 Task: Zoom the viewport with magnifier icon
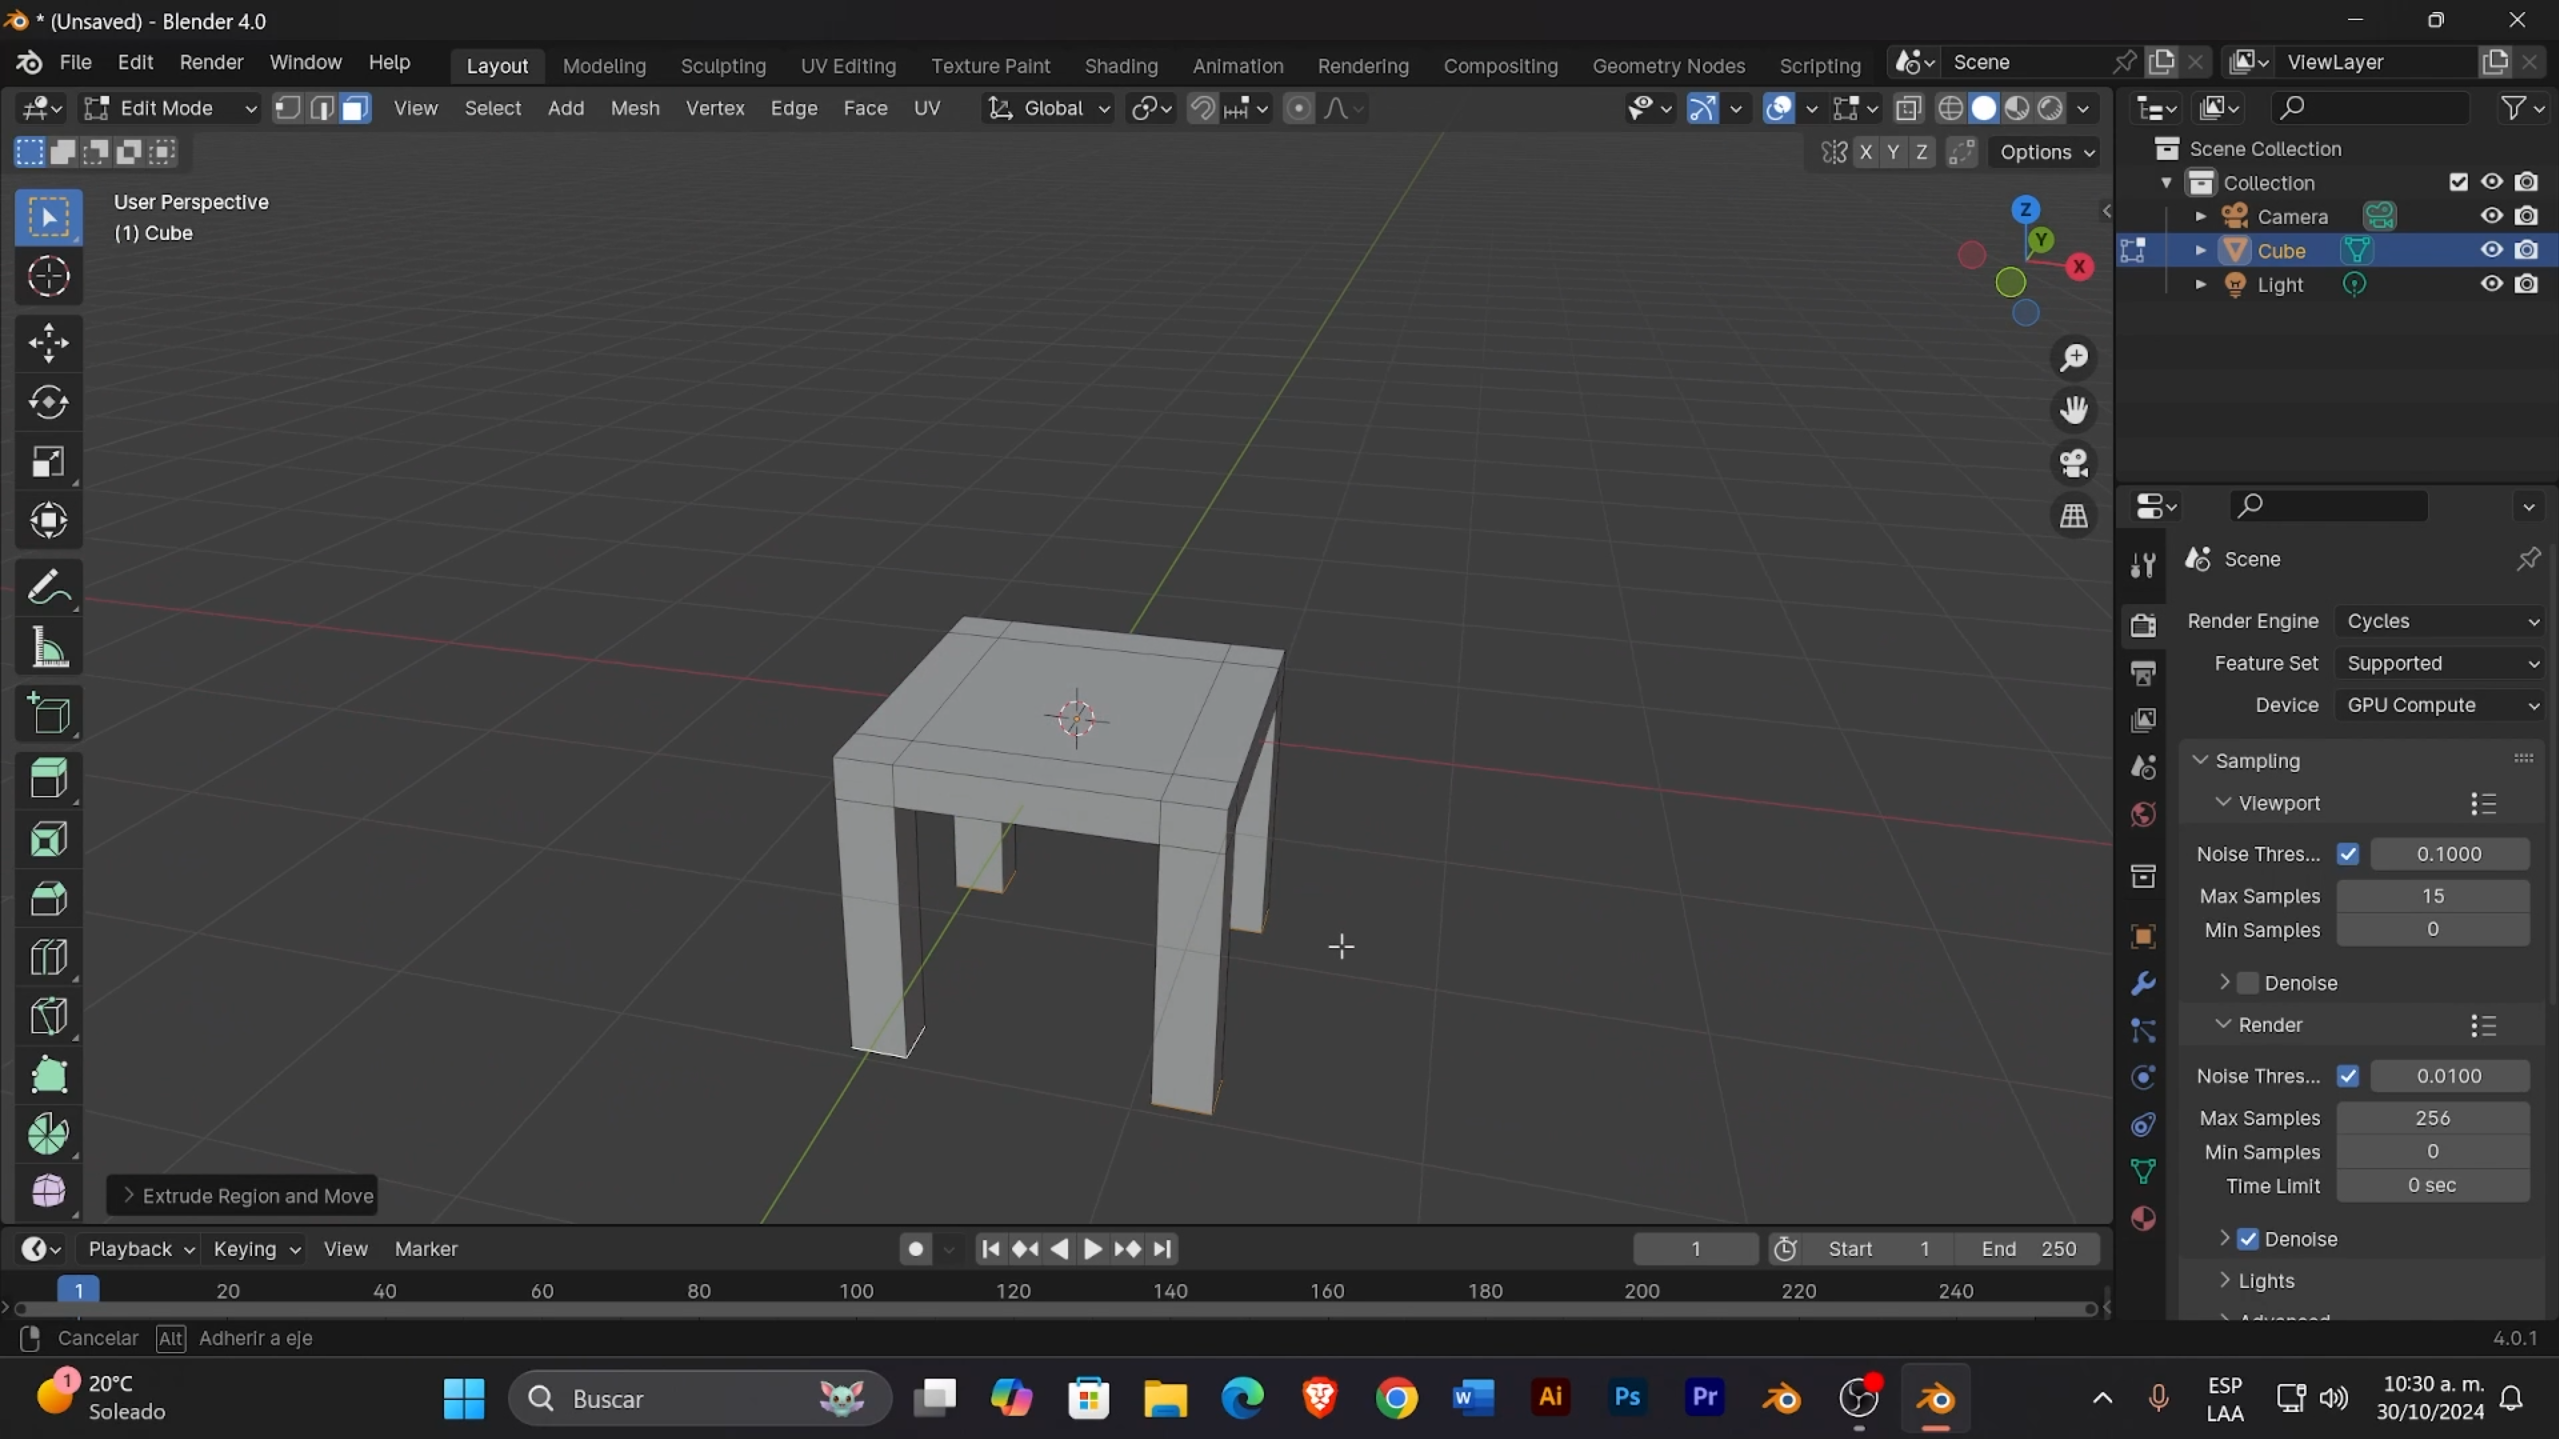tap(2074, 357)
